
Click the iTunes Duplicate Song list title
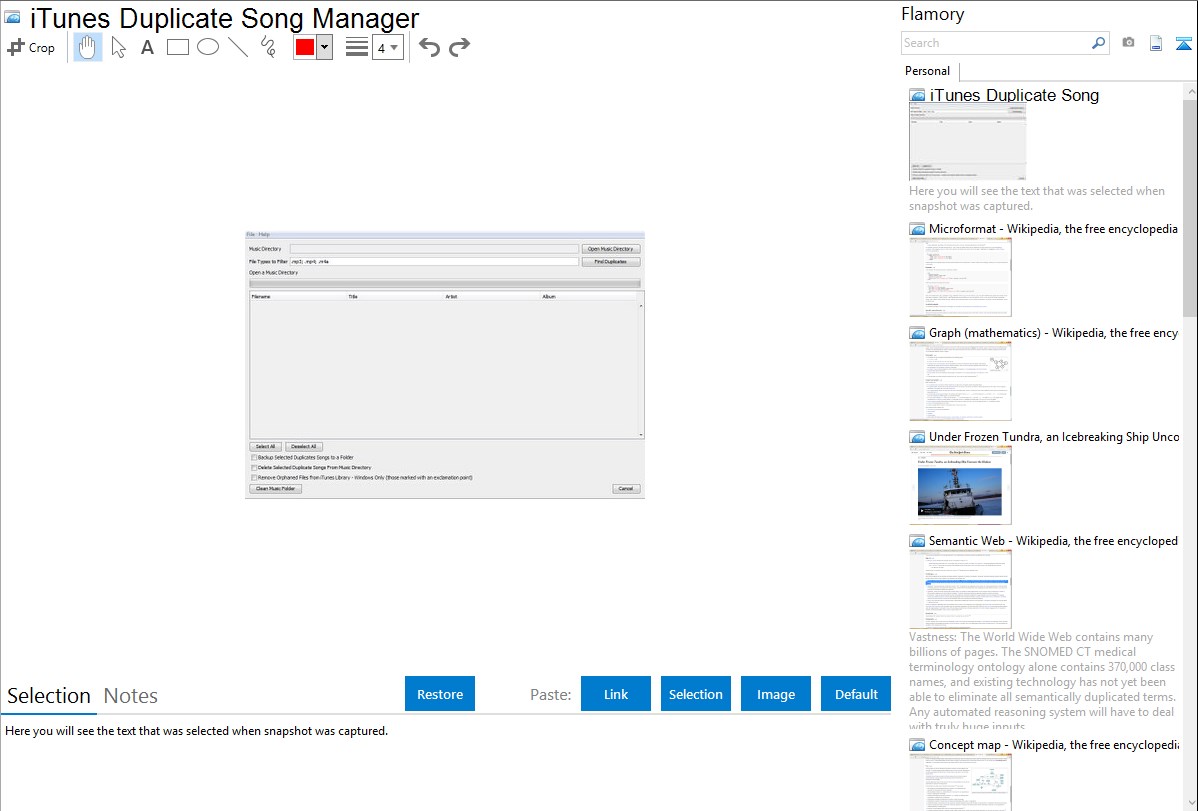(1014, 95)
